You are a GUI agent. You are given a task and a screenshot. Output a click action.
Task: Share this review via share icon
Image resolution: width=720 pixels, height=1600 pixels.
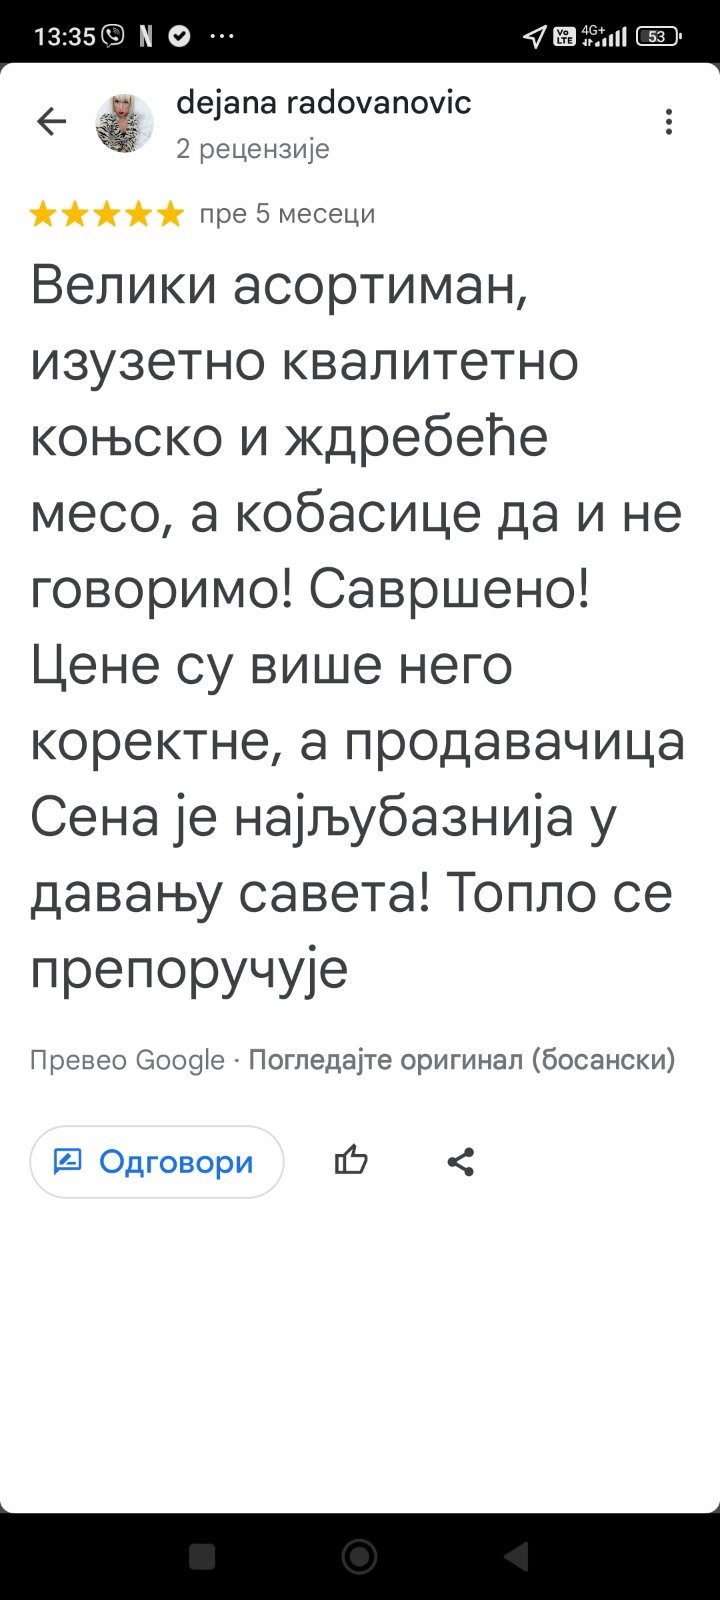click(460, 1161)
